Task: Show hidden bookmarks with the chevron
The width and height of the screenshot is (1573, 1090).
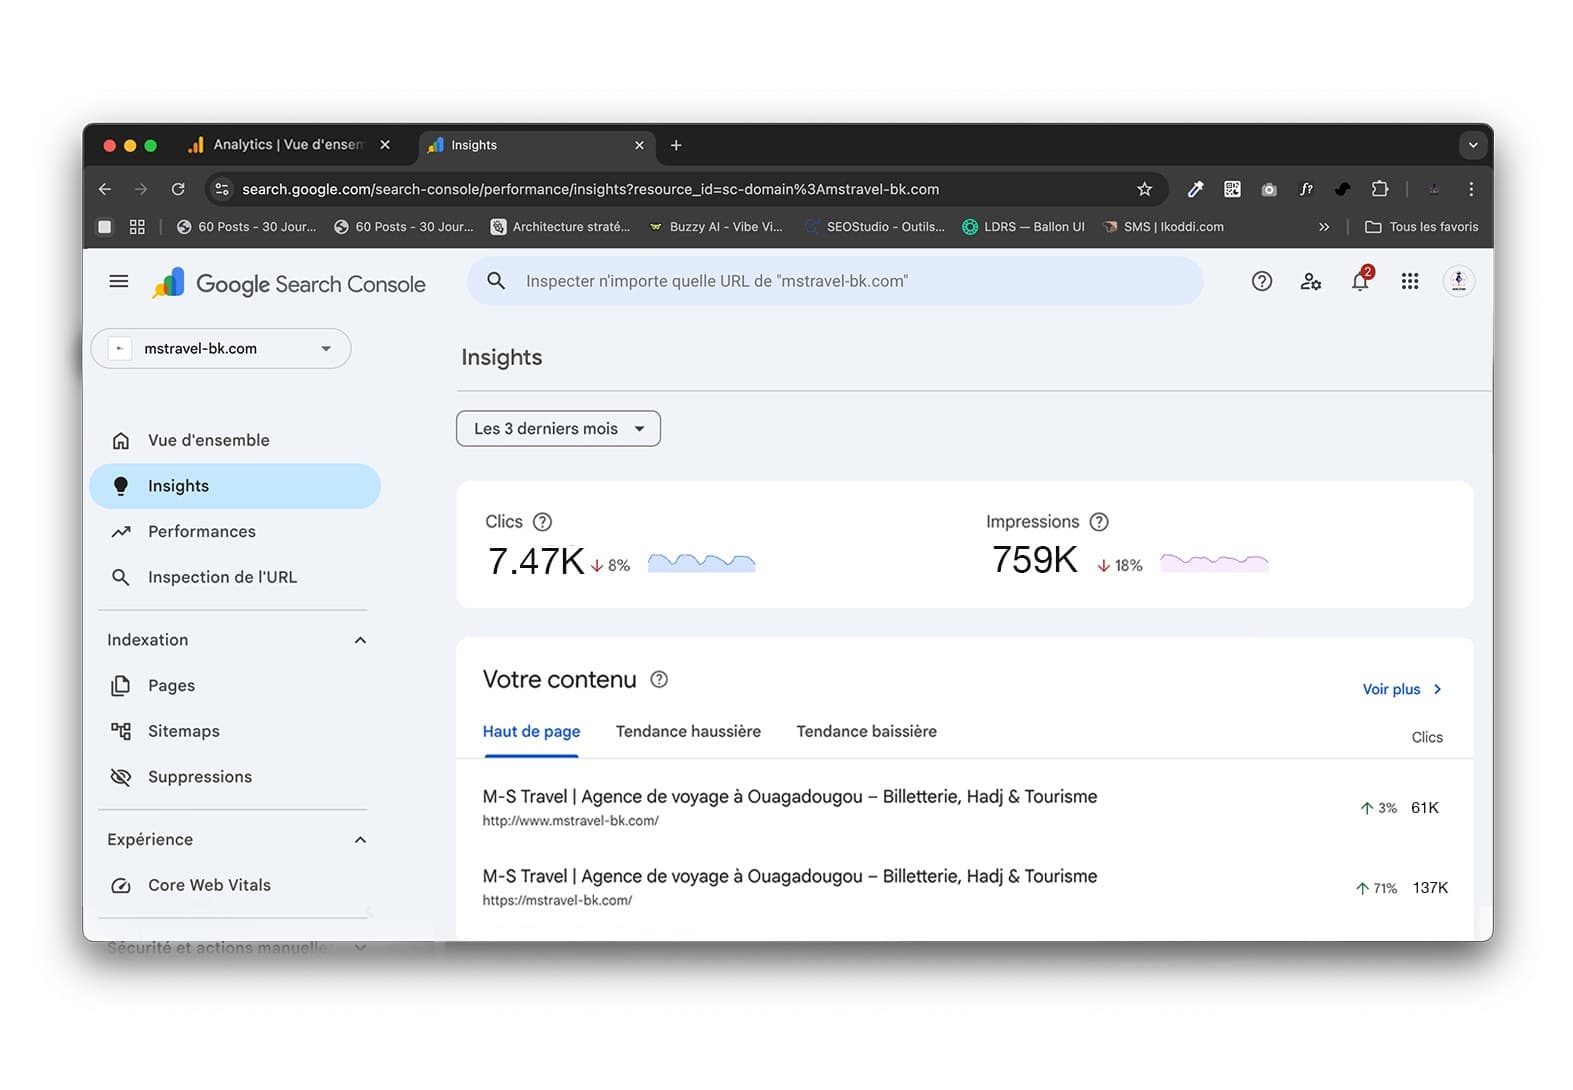Action: click(1324, 227)
